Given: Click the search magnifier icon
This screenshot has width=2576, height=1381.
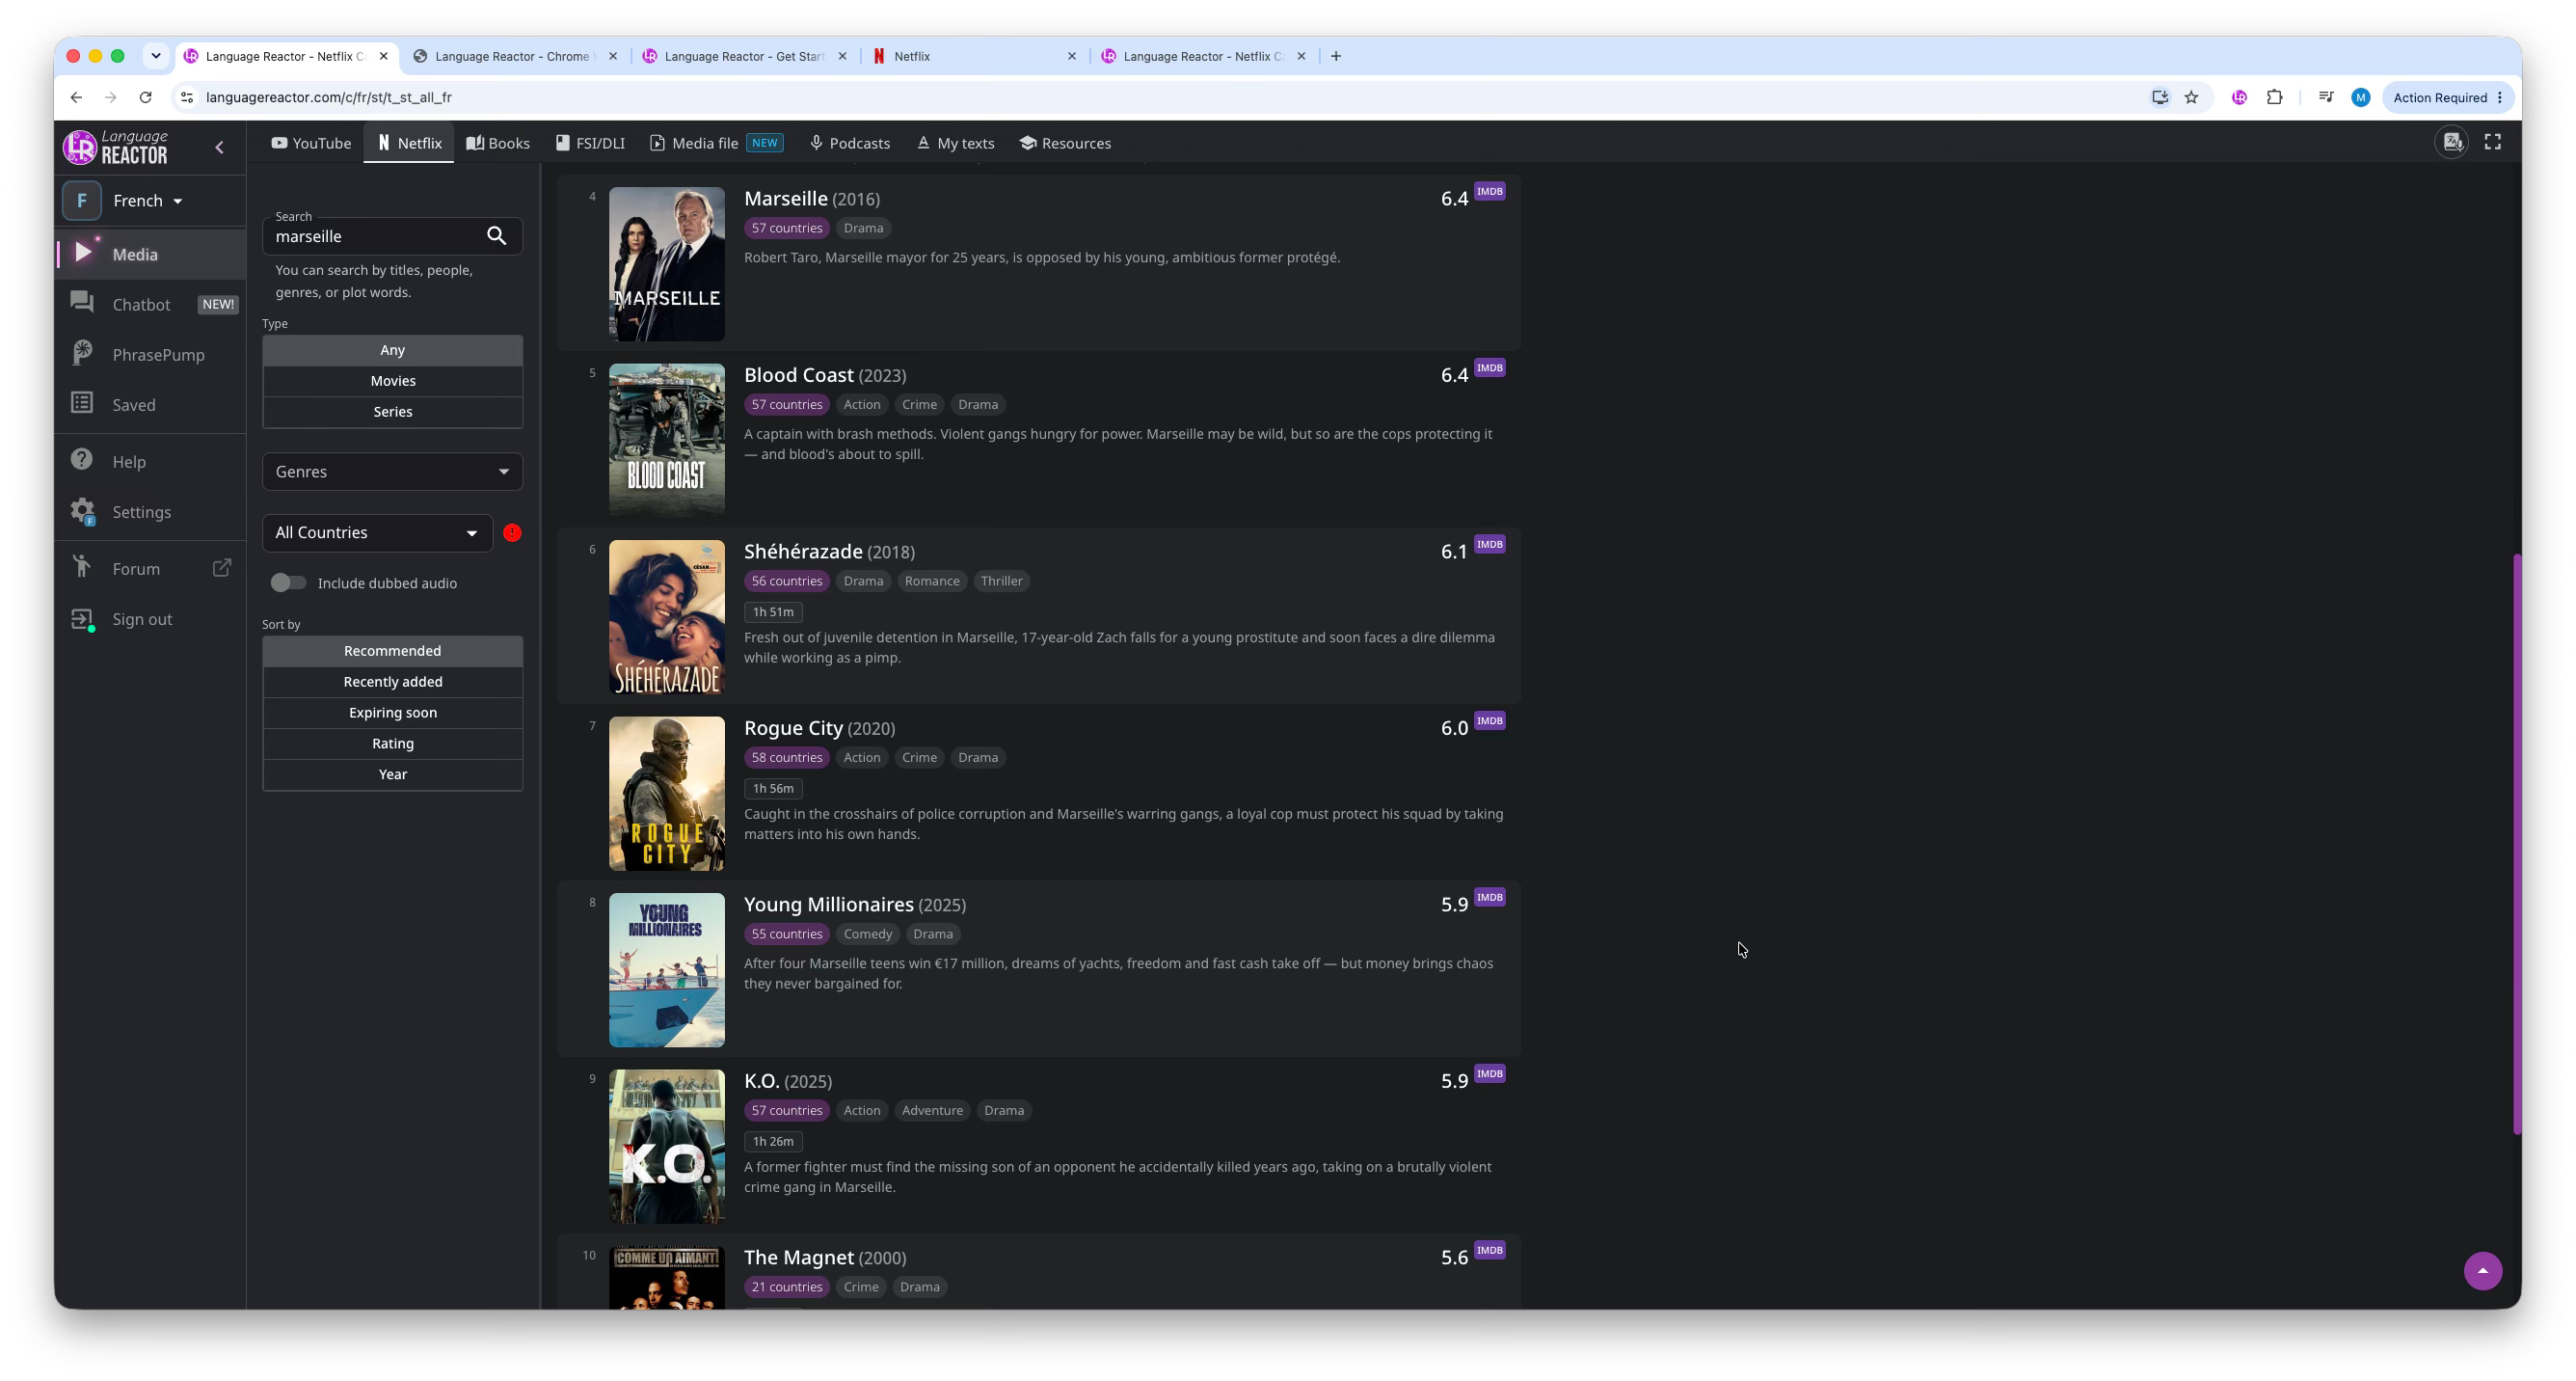Looking at the screenshot, I should (x=496, y=236).
